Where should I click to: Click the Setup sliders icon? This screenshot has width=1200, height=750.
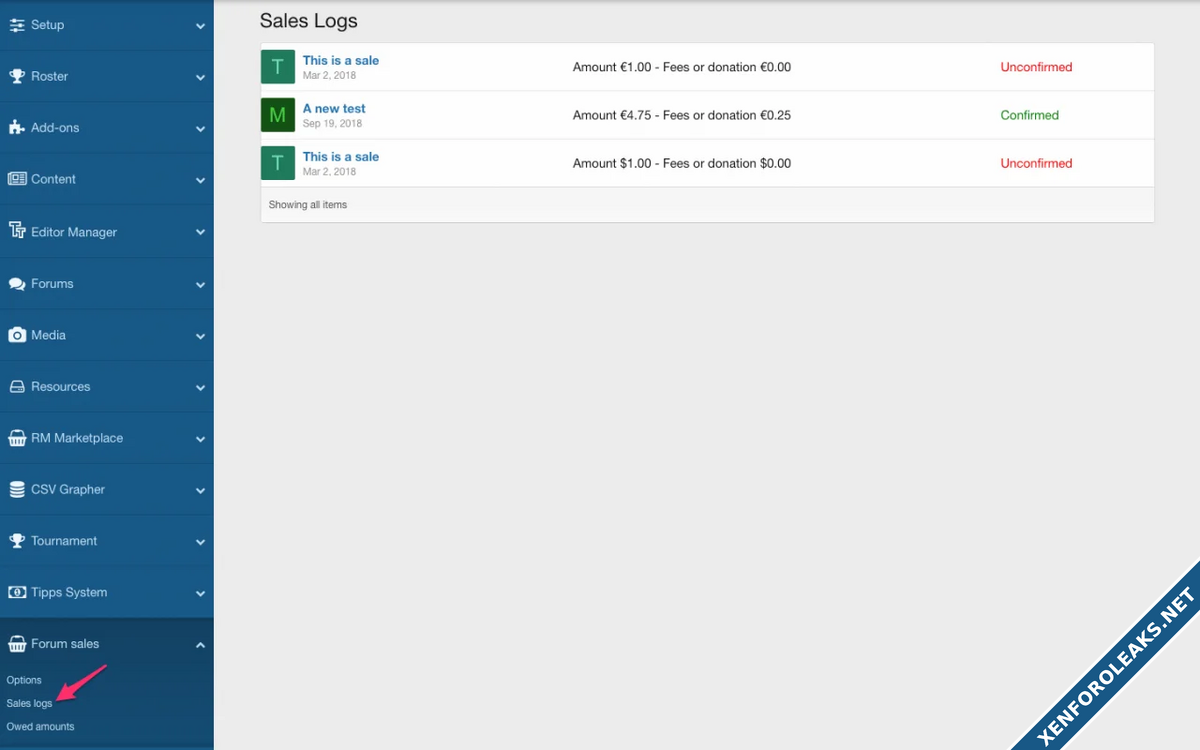17,25
